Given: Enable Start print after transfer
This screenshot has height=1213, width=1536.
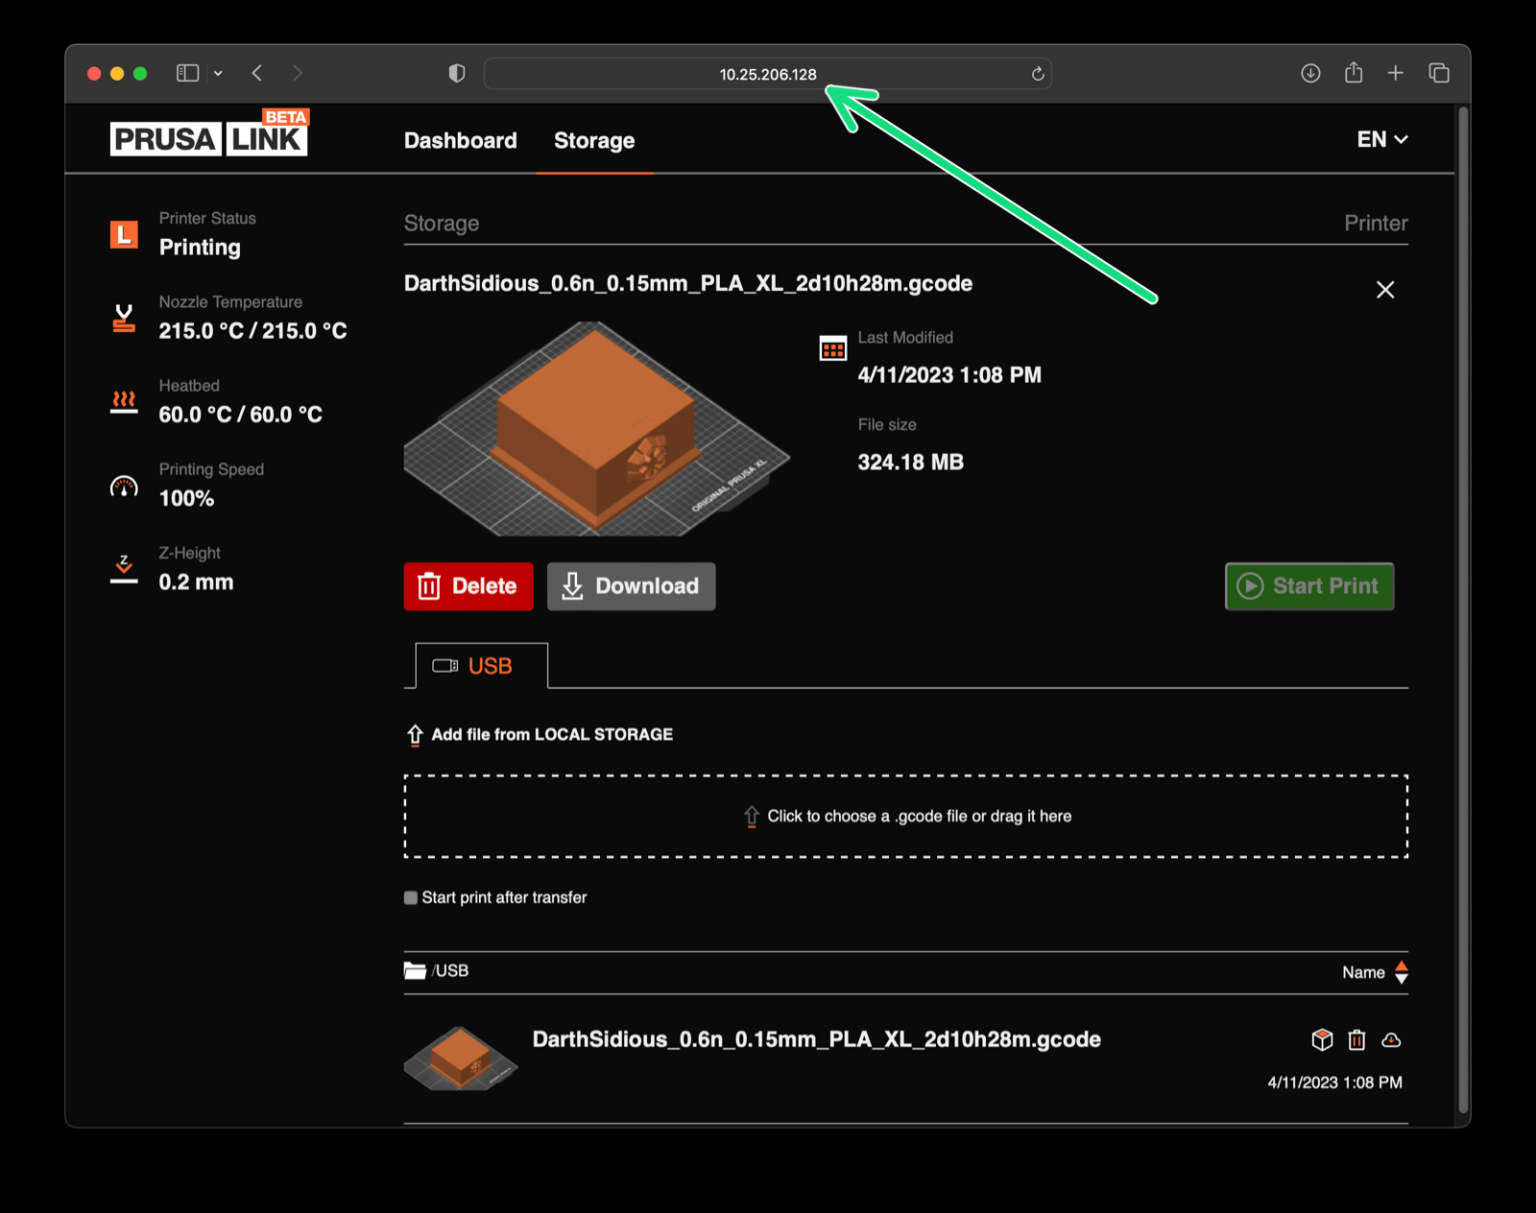Looking at the screenshot, I should [410, 897].
